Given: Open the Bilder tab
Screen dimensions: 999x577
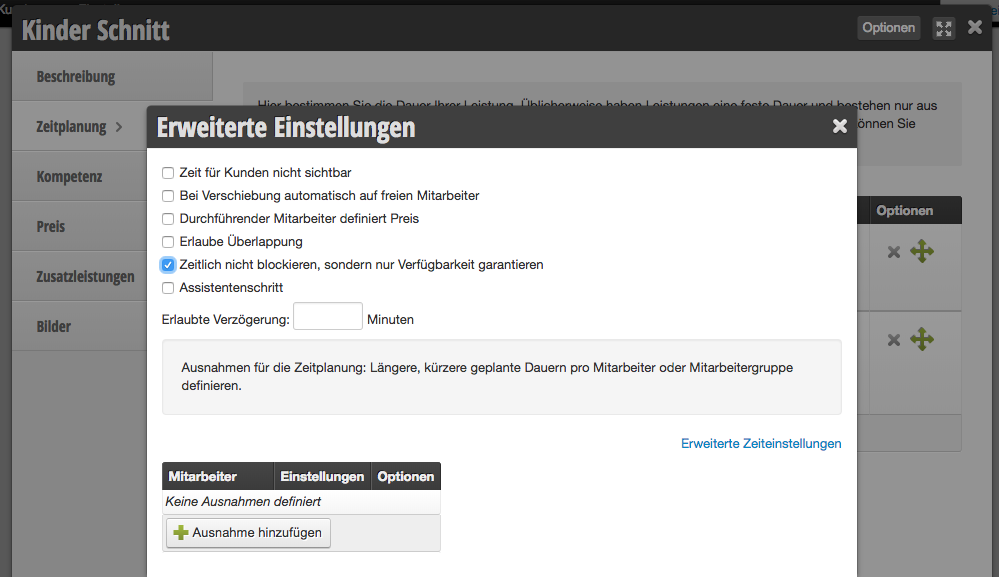Looking at the screenshot, I should pos(80,326).
